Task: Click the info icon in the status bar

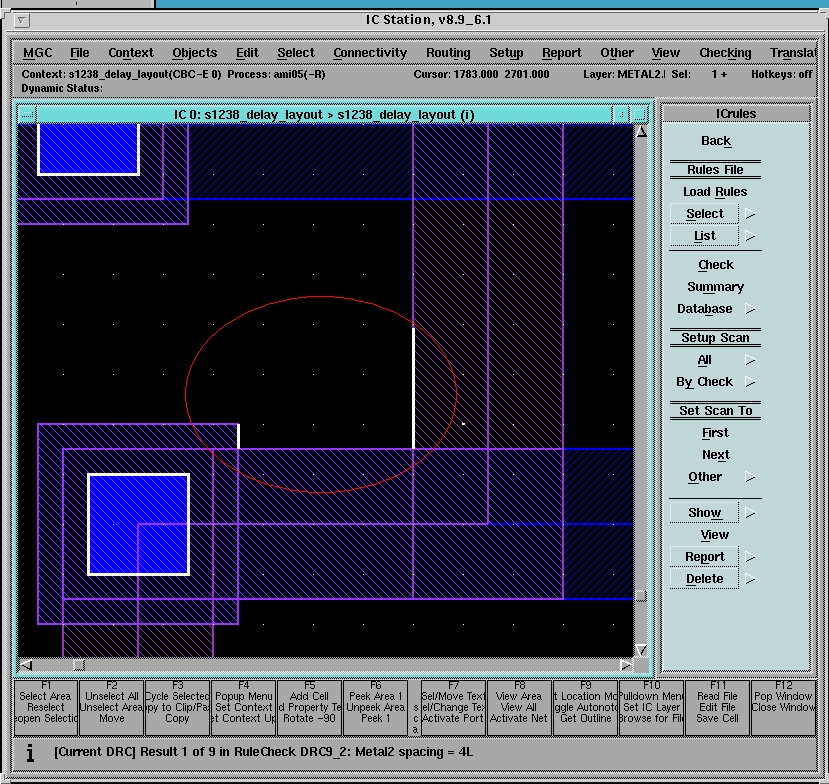Action: 30,751
